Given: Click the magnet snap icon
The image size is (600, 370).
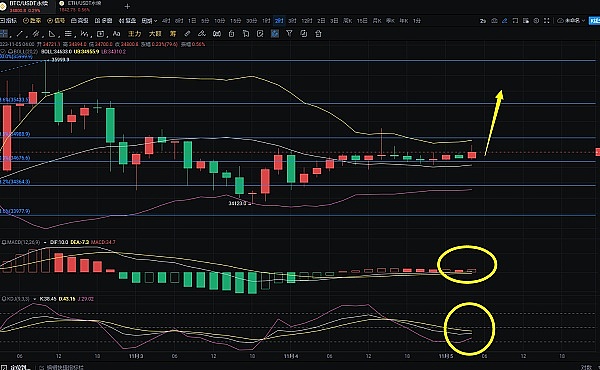Looking at the screenshot, I should pos(217,34).
